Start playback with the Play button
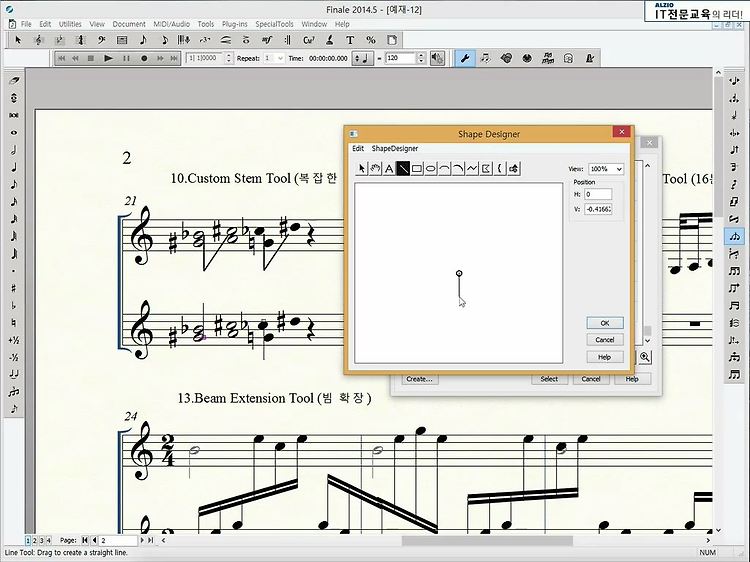Image resolution: width=750 pixels, height=562 pixels. [109, 58]
